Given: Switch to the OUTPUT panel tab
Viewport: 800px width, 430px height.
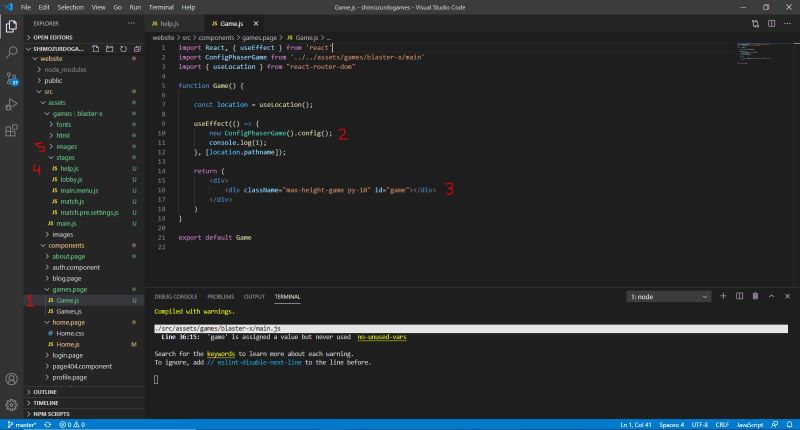Looking at the screenshot, I should (x=254, y=296).
